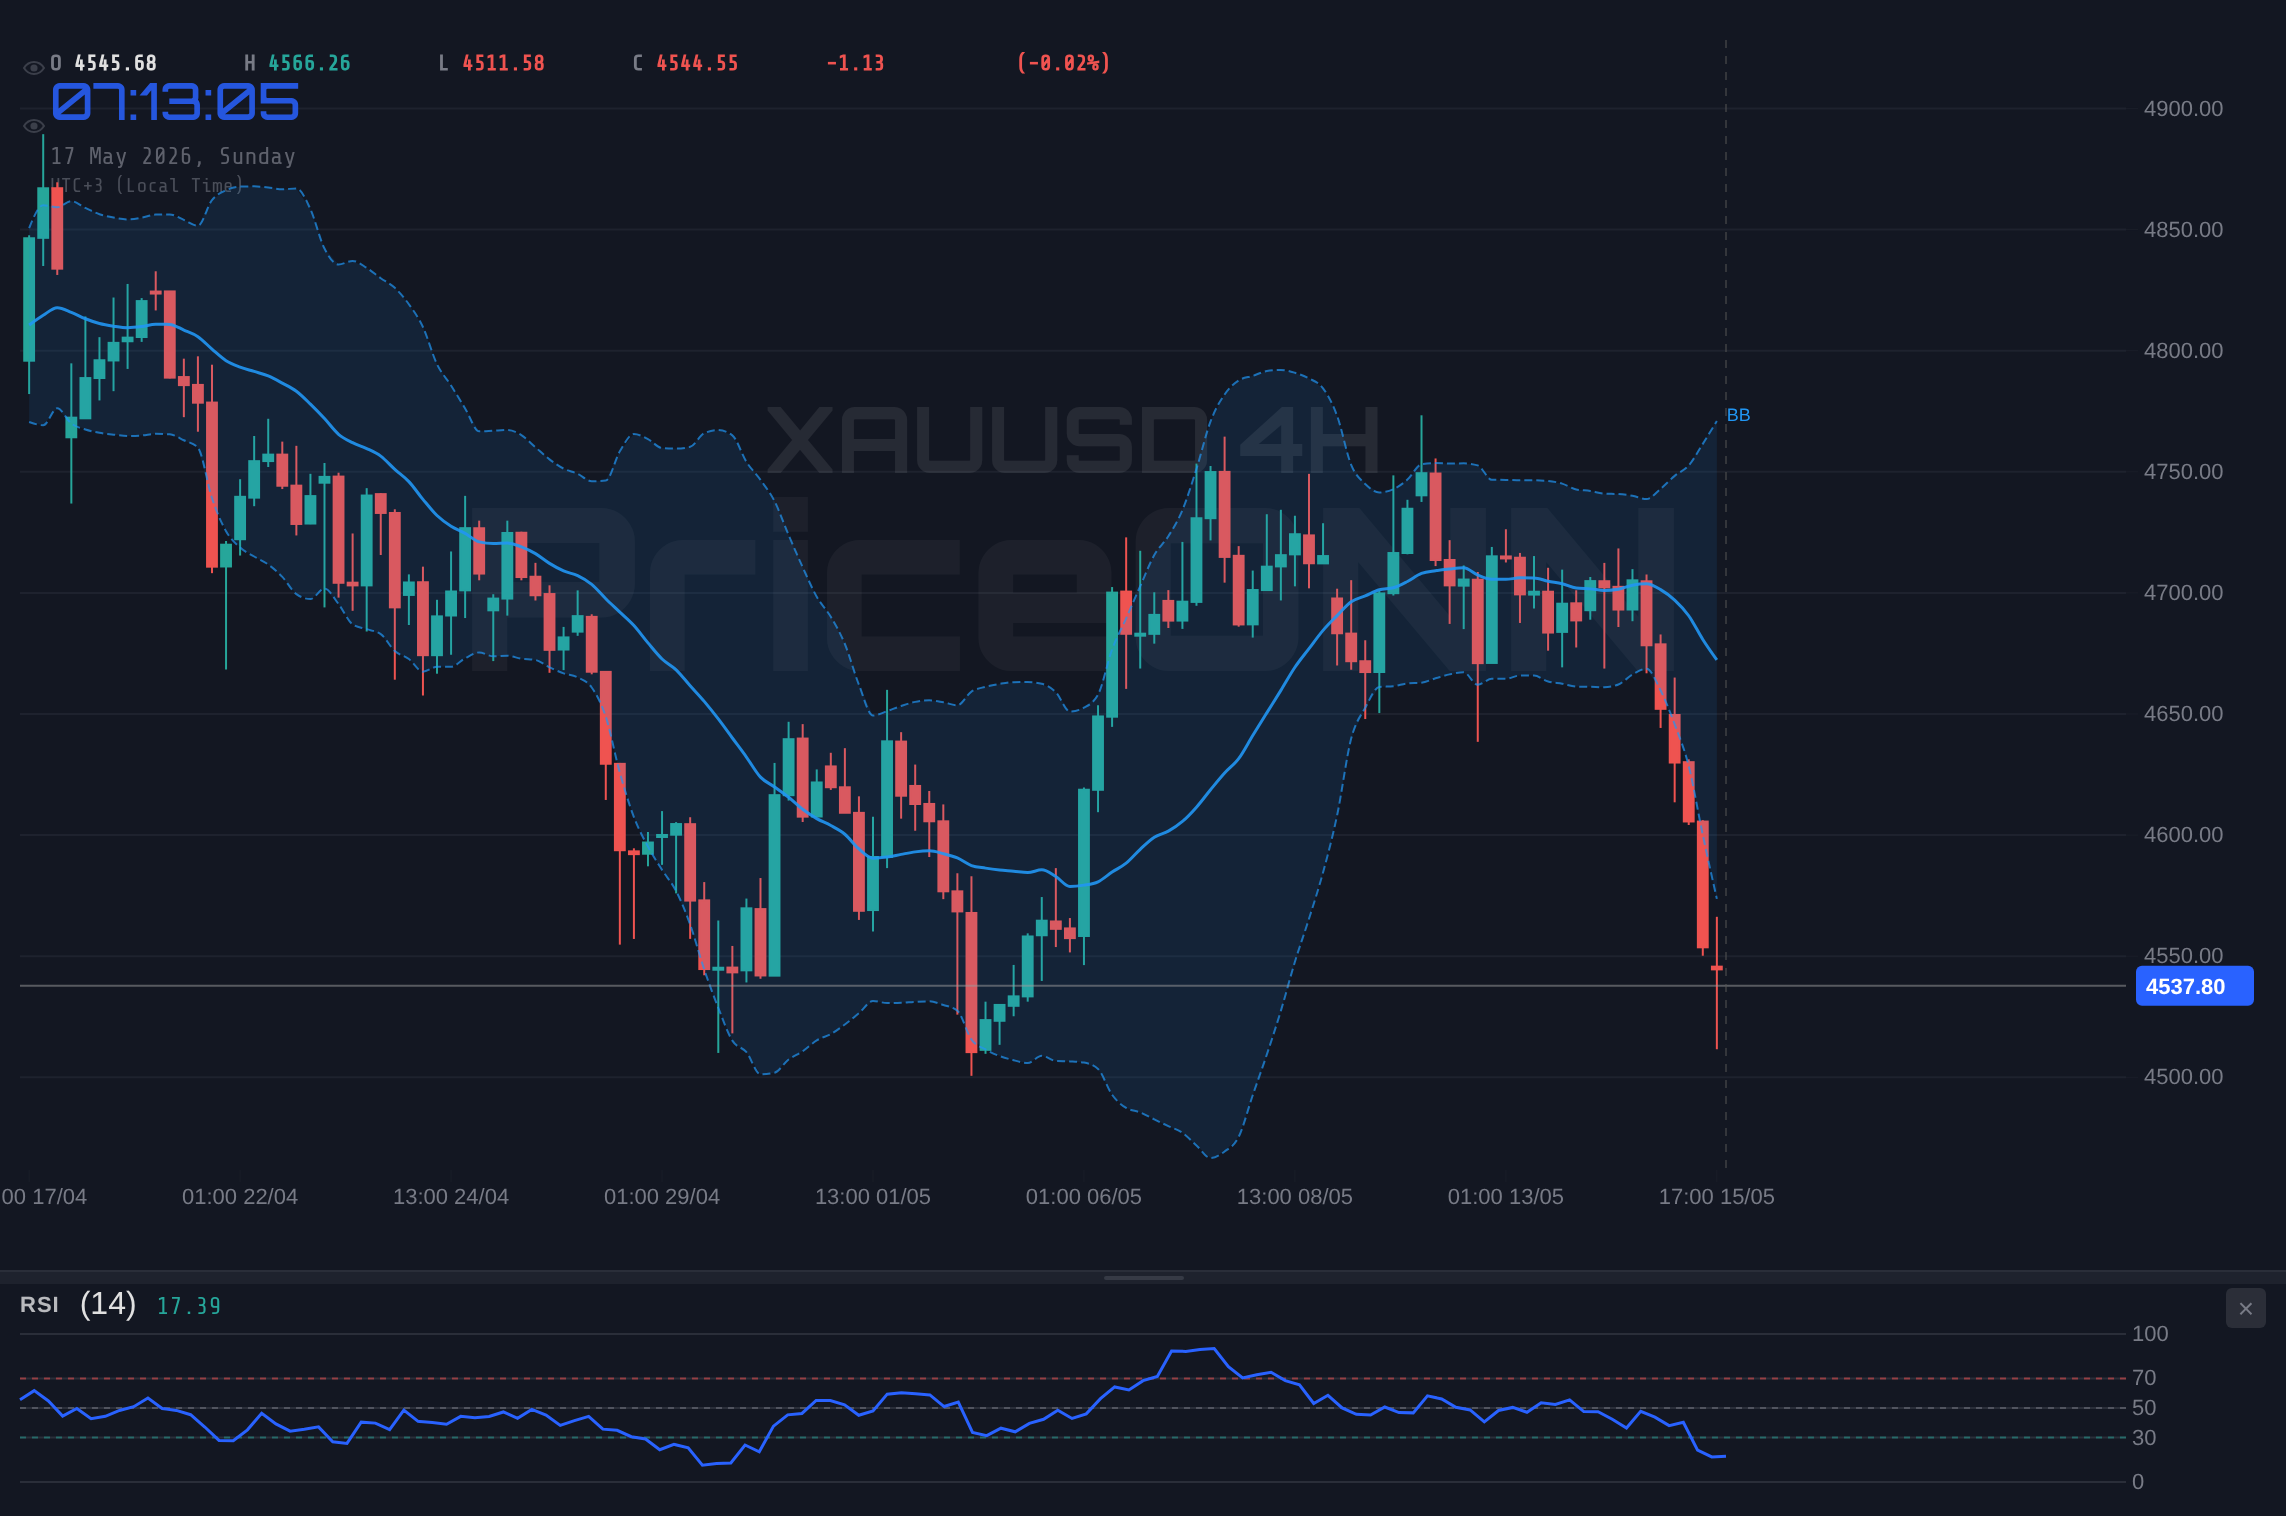Click the BB Bollinger Bands label
The height and width of the screenshot is (1516, 2286).
tap(1738, 415)
